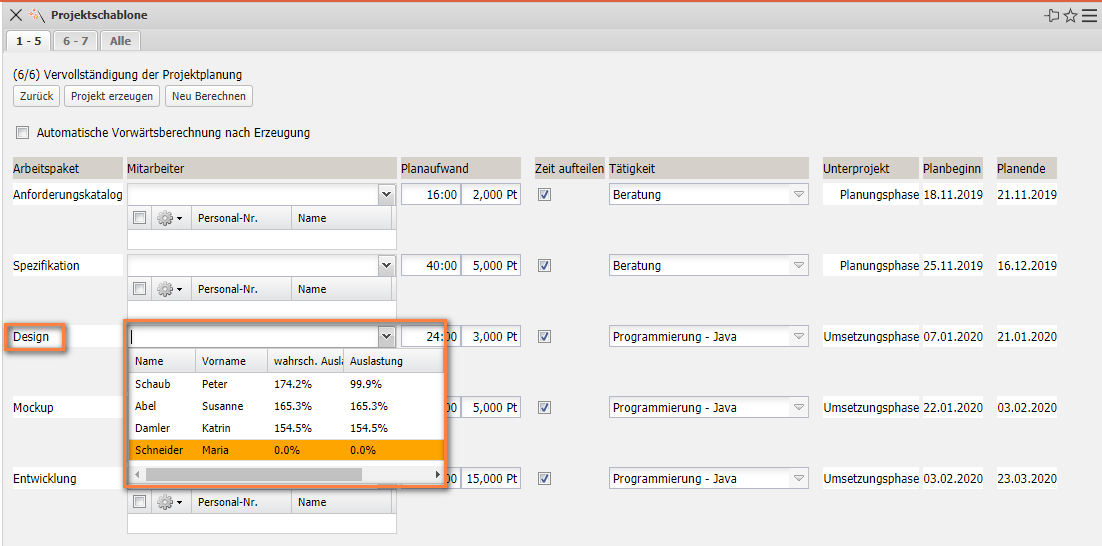Expand Mitarbeiter dropdown for Spezifikation

tap(386, 266)
